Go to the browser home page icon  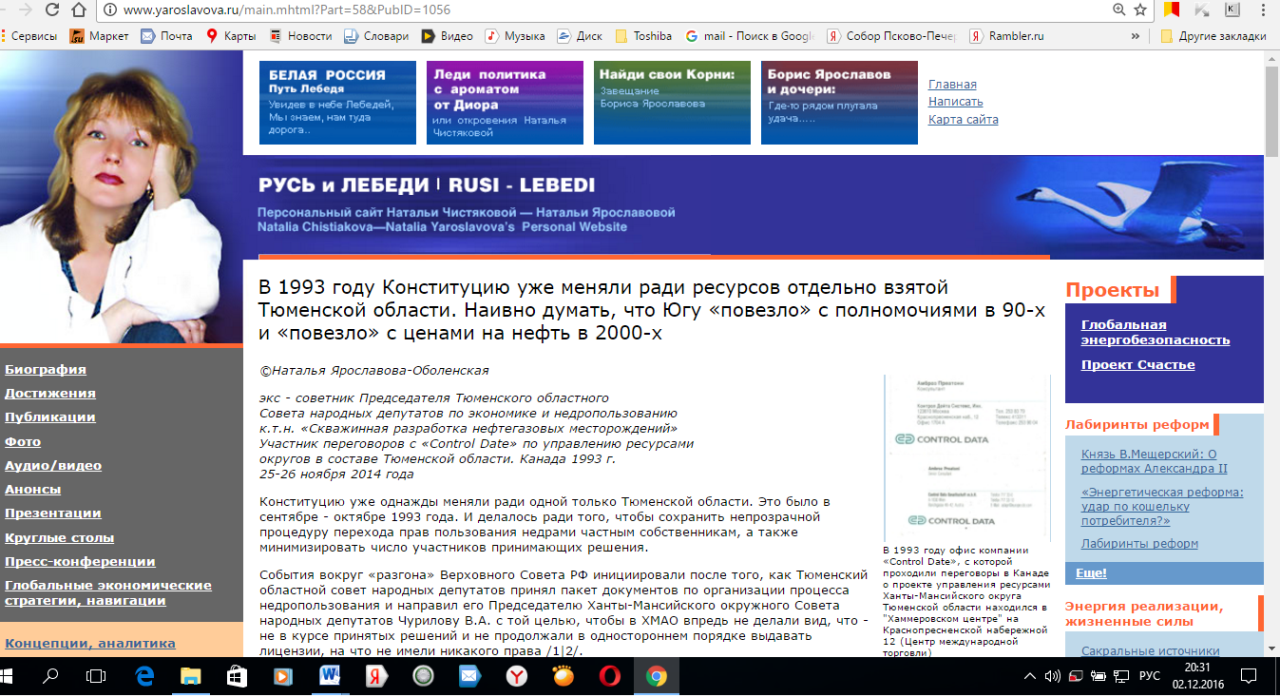point(79,10)
